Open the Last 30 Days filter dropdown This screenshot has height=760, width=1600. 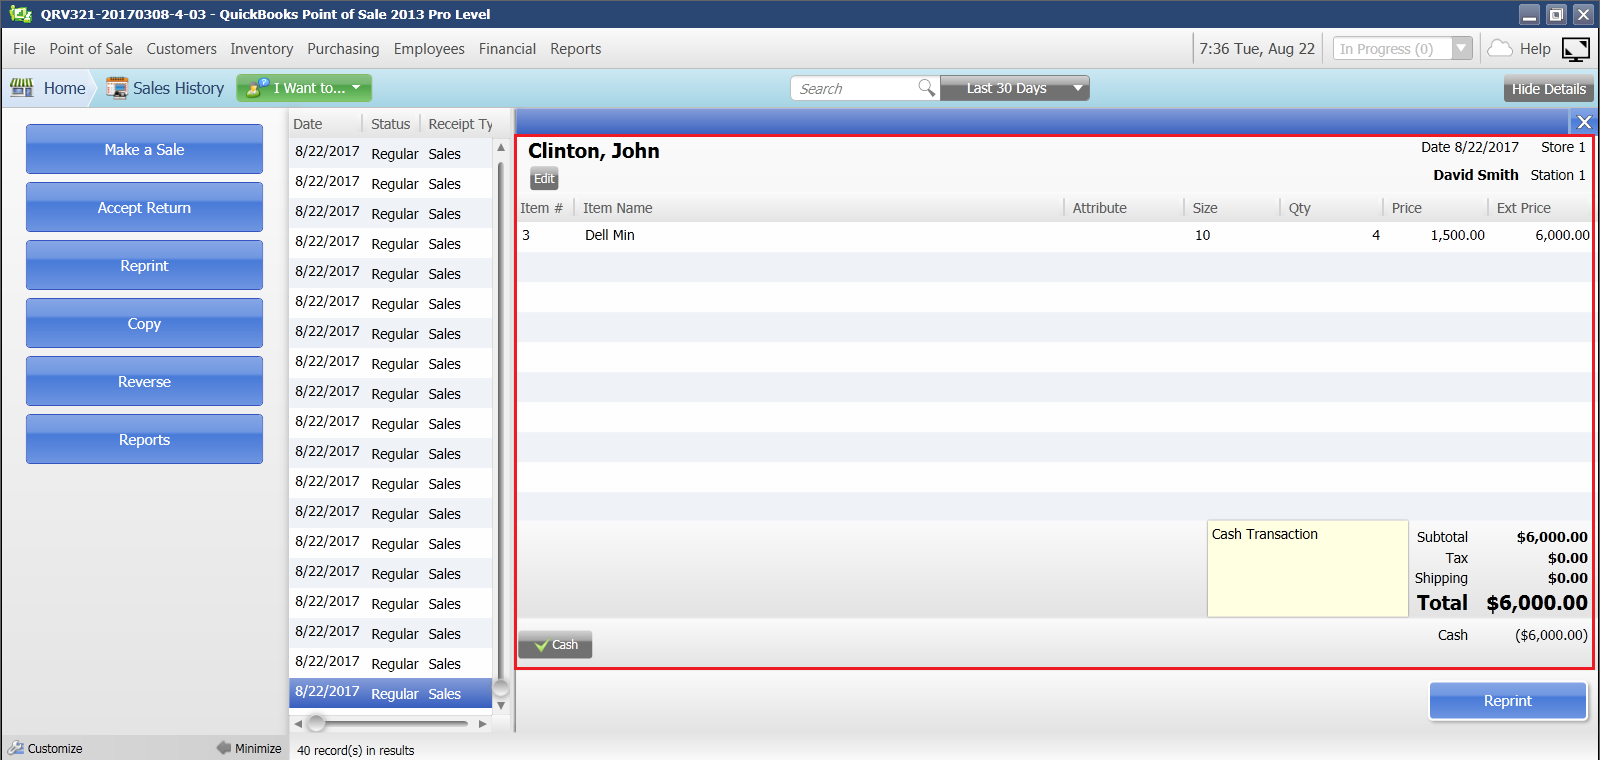click(1014, 88)
